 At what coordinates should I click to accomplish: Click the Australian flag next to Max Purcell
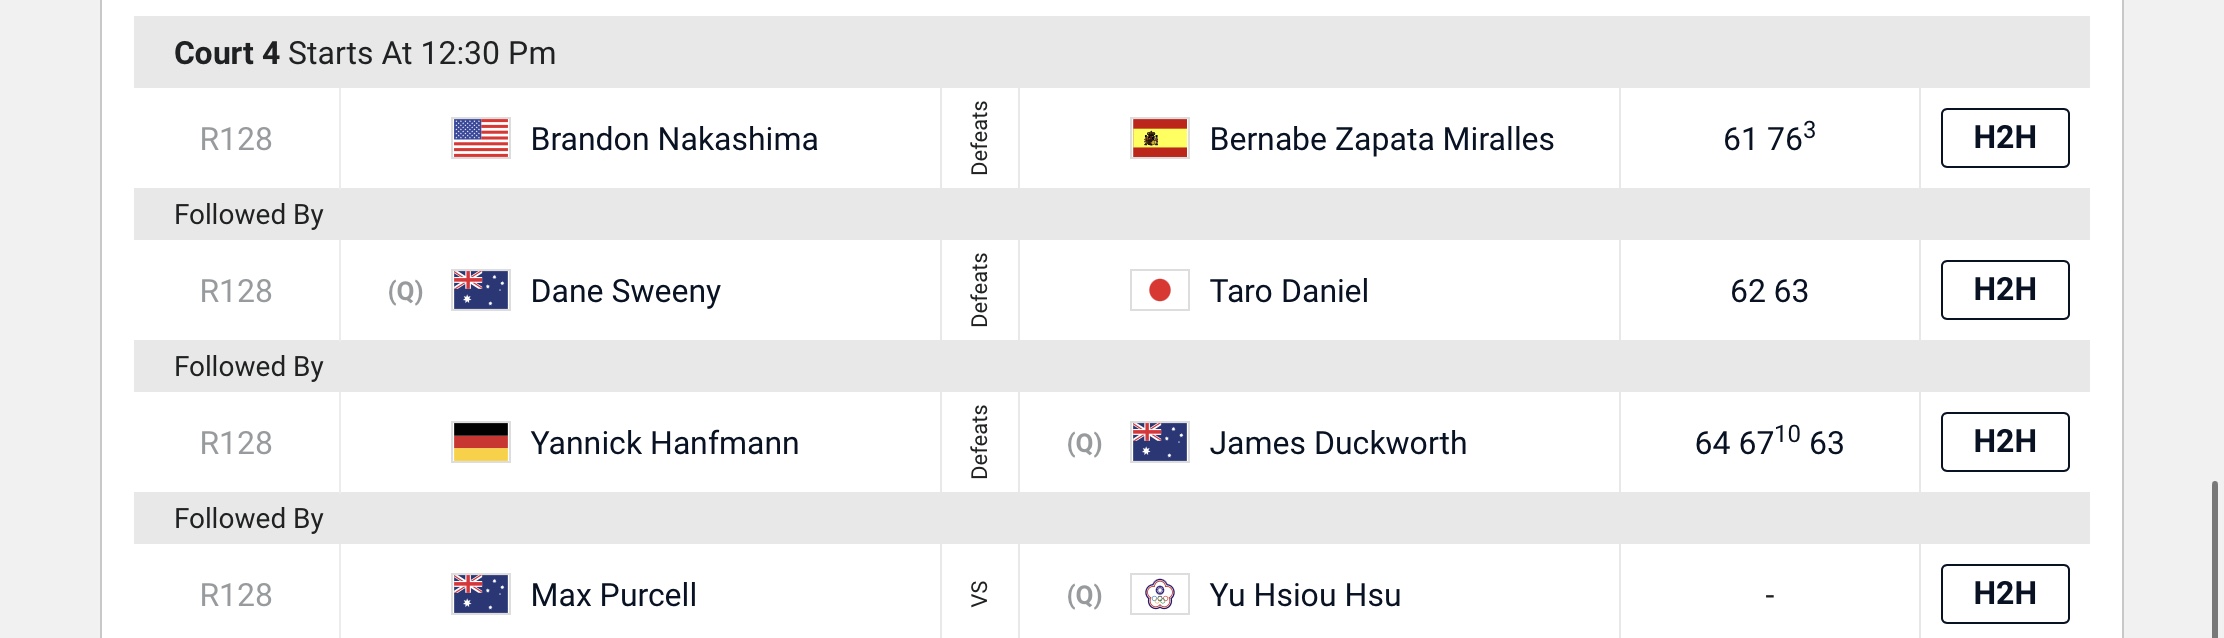(481, 594)
